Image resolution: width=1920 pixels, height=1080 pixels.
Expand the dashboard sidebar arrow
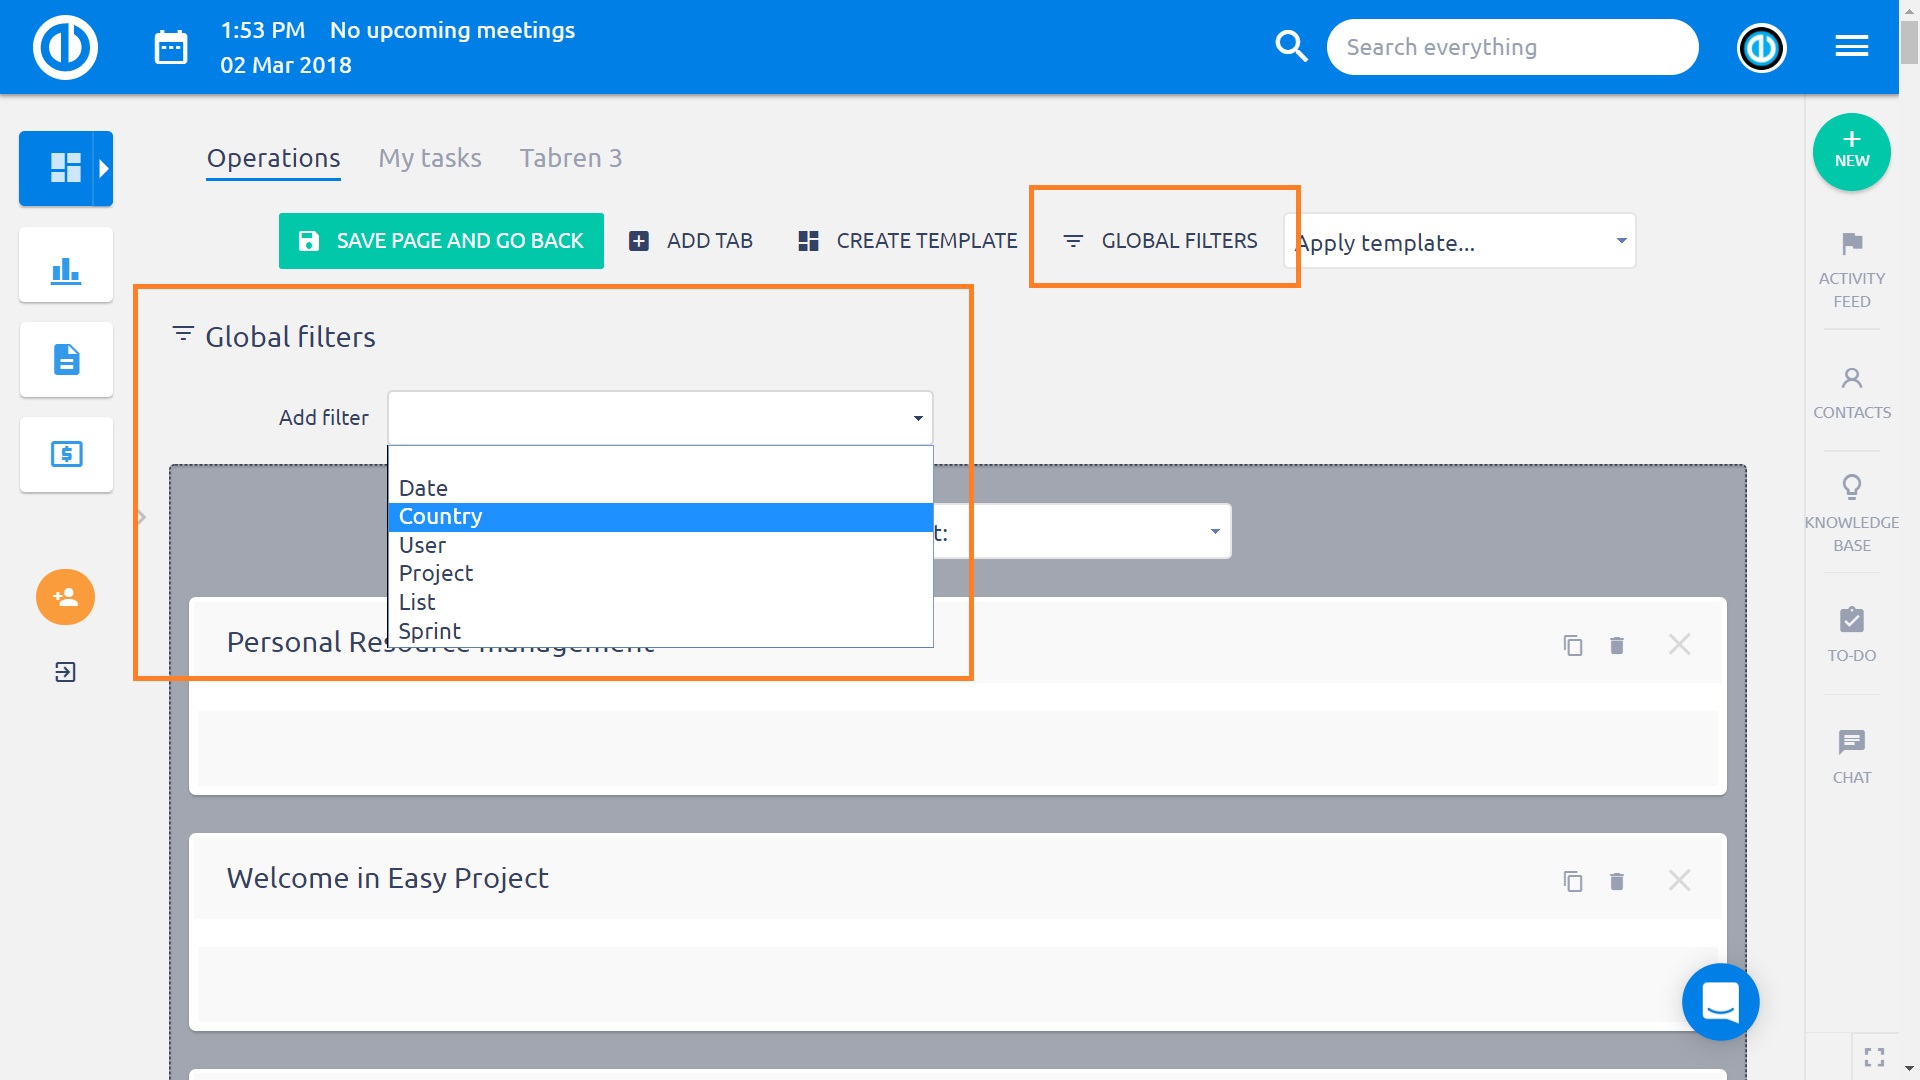103,168
